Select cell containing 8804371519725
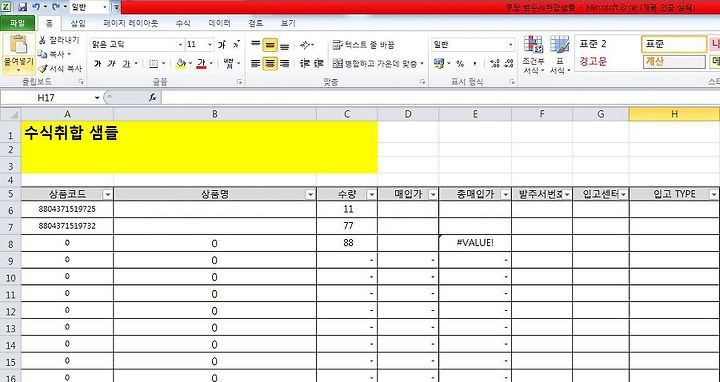Viewport: 720px width, 382px height. coord(67,209)
